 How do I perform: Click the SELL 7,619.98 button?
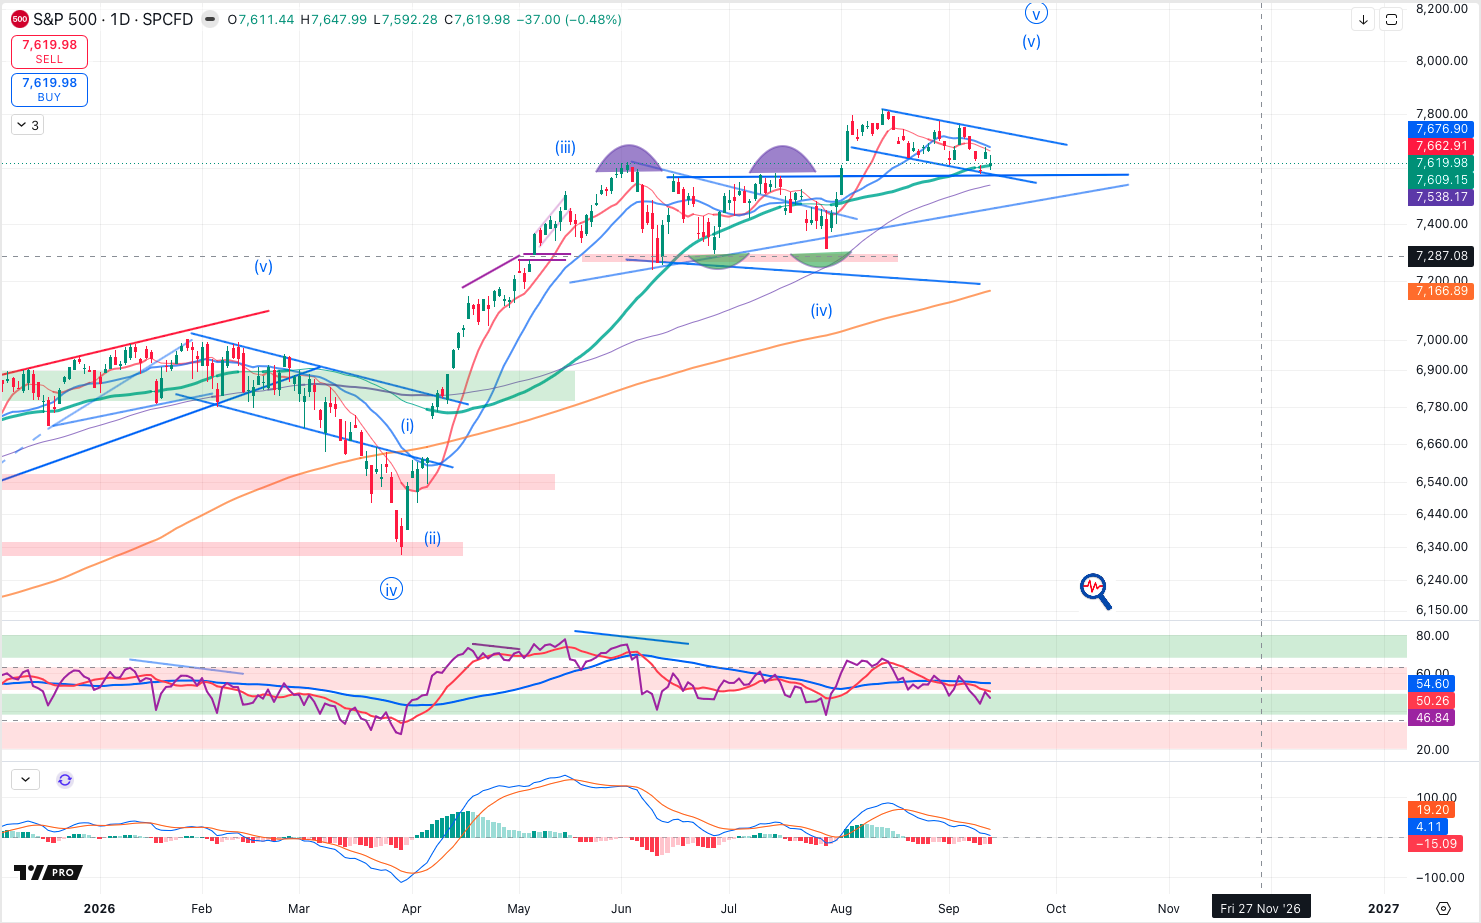click(49, 51)
